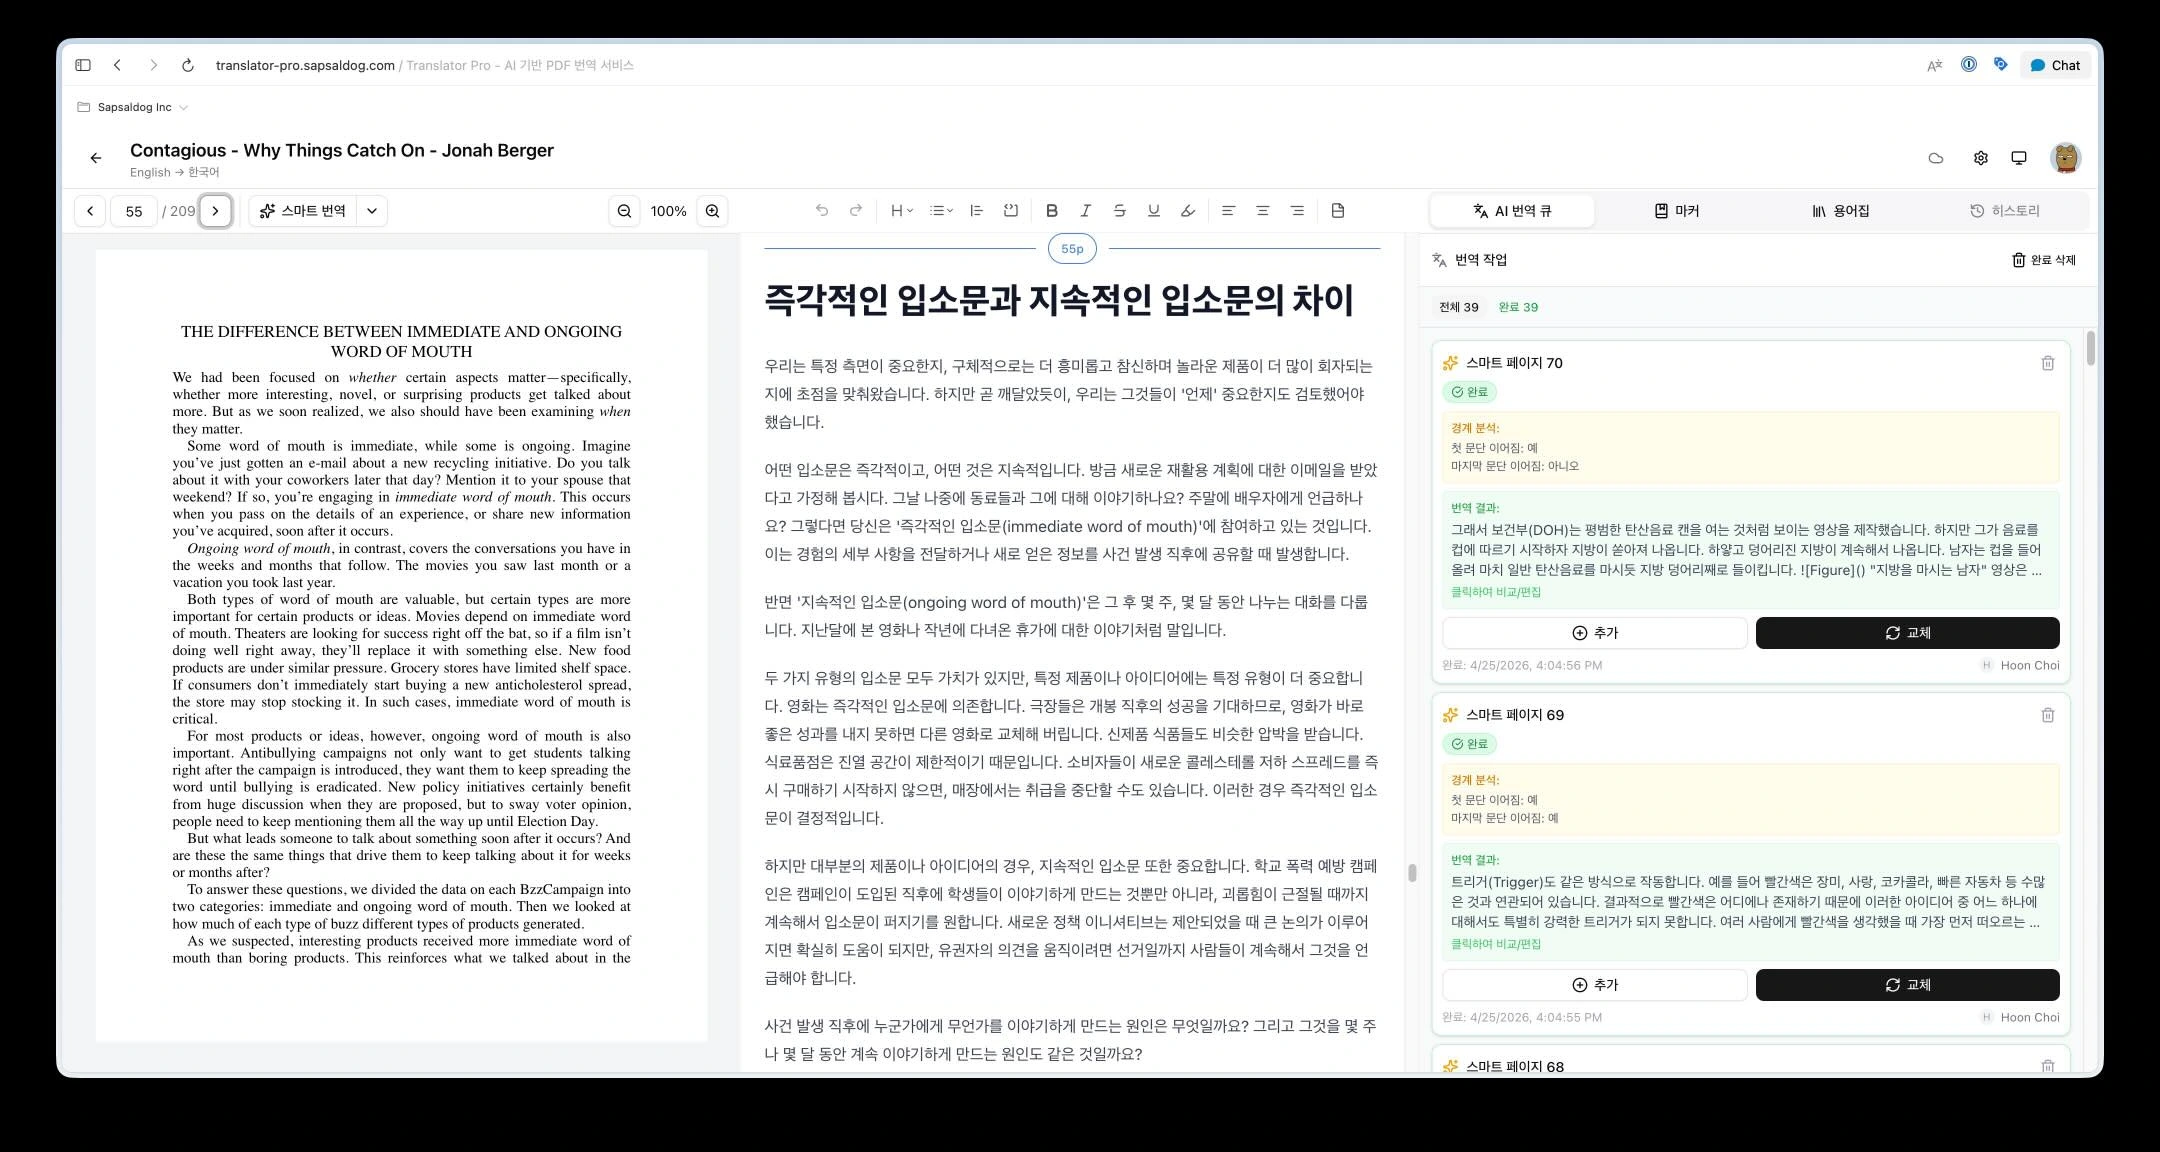The width and height of the screenshot is (2160, 1152).
Task: Expand the 스마트 번역 options dropdown
Action: (x=372, y=211)
